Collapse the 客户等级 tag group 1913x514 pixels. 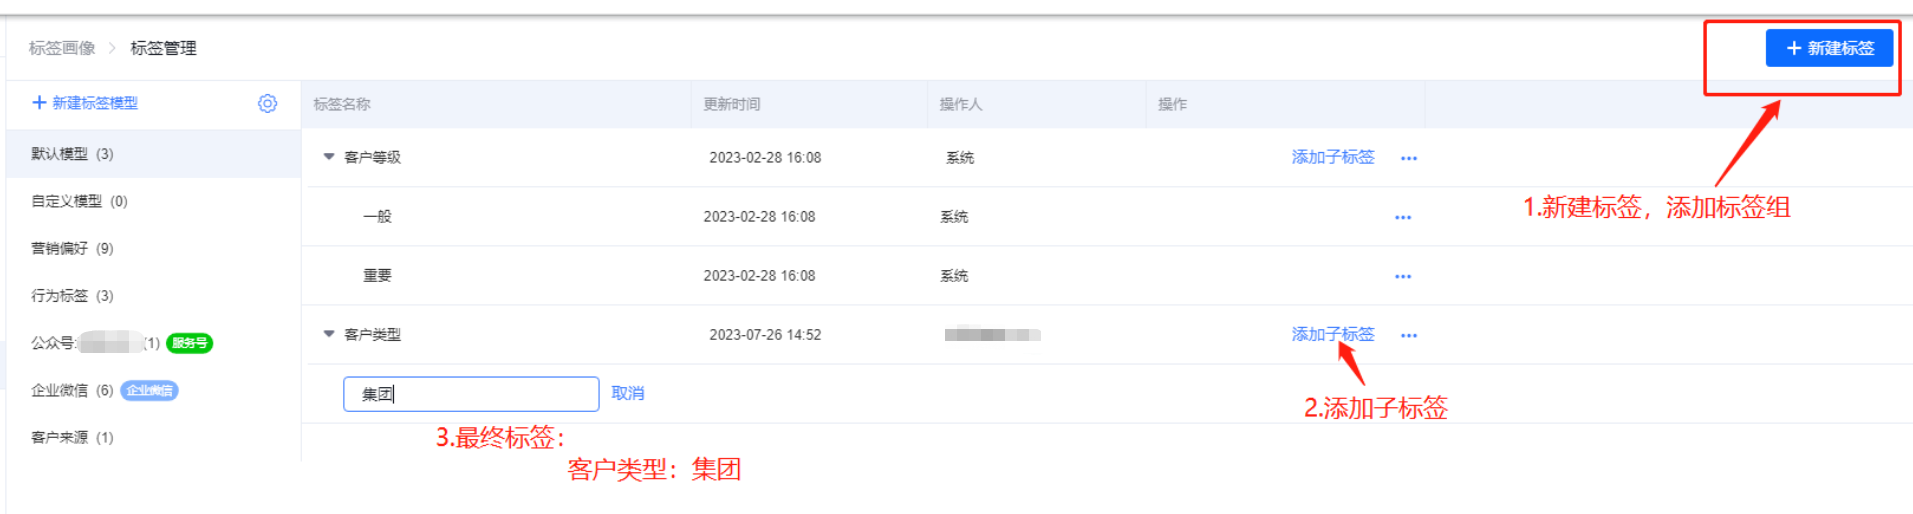click(328, 157)
